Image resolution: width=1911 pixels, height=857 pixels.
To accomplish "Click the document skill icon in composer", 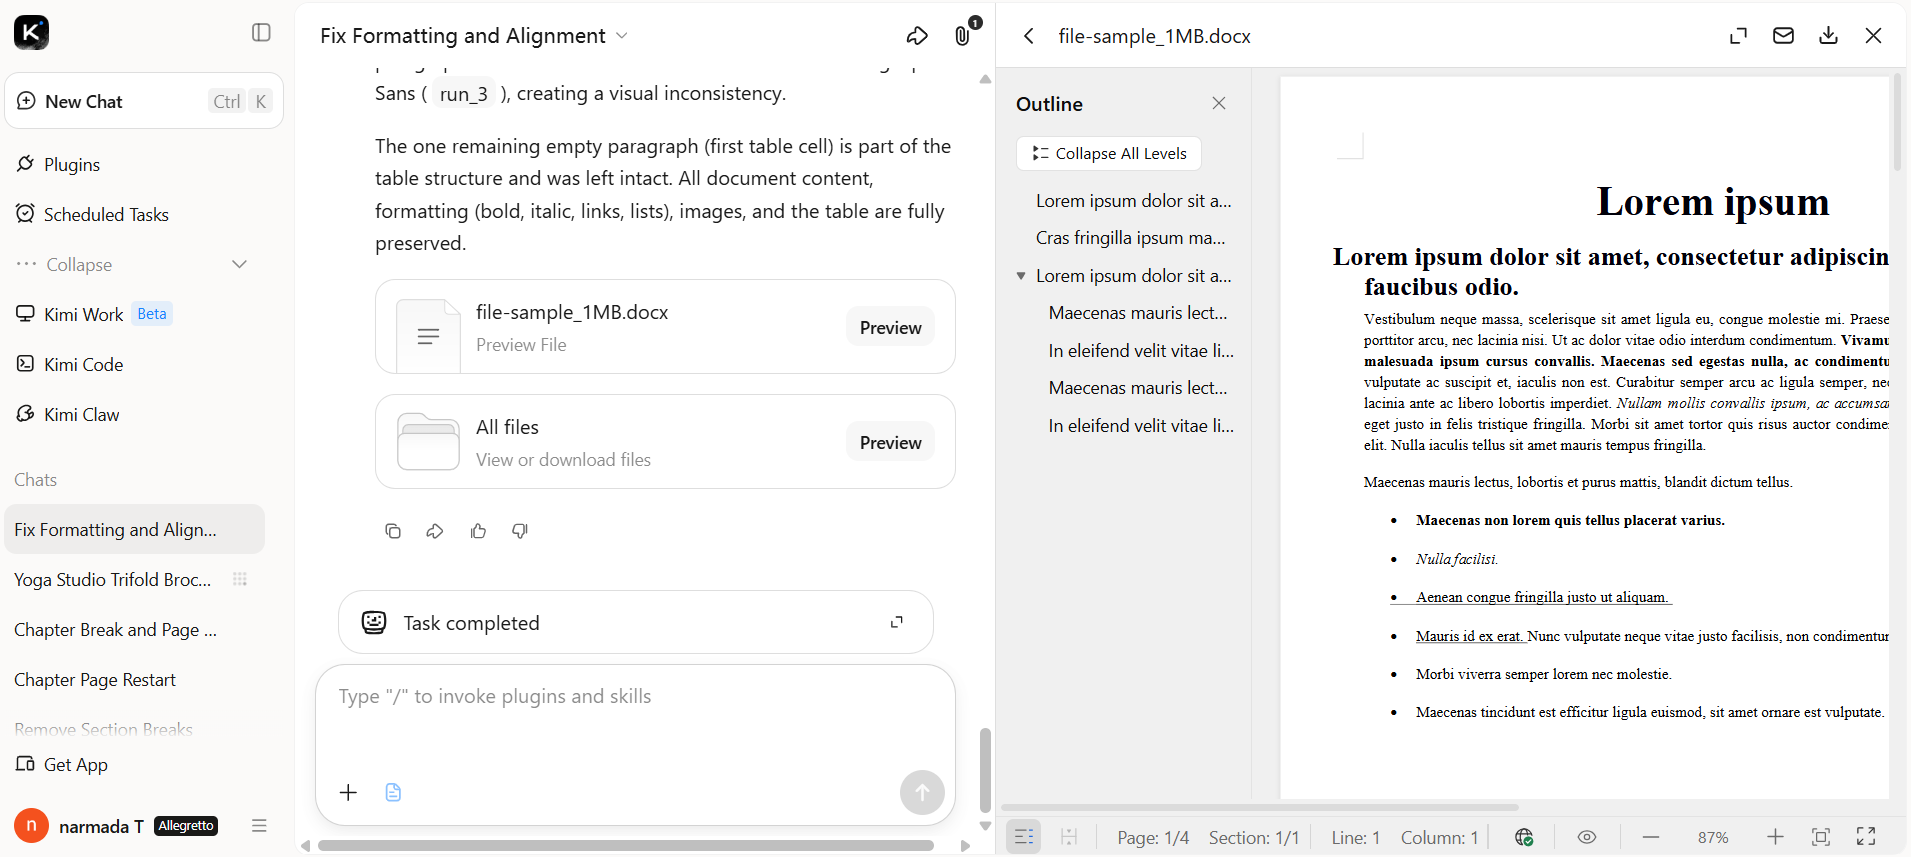I will [393, 792].
